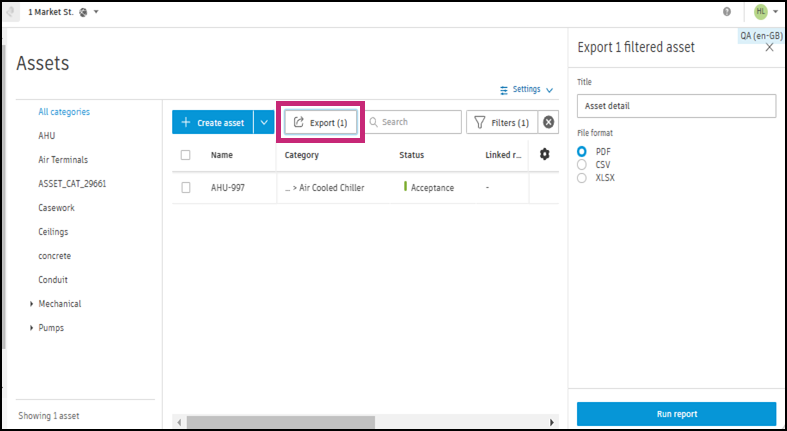The height and width of the screenshot is (431, 787).
Task: Click the Create asset button
Action: tap(213, 122)
